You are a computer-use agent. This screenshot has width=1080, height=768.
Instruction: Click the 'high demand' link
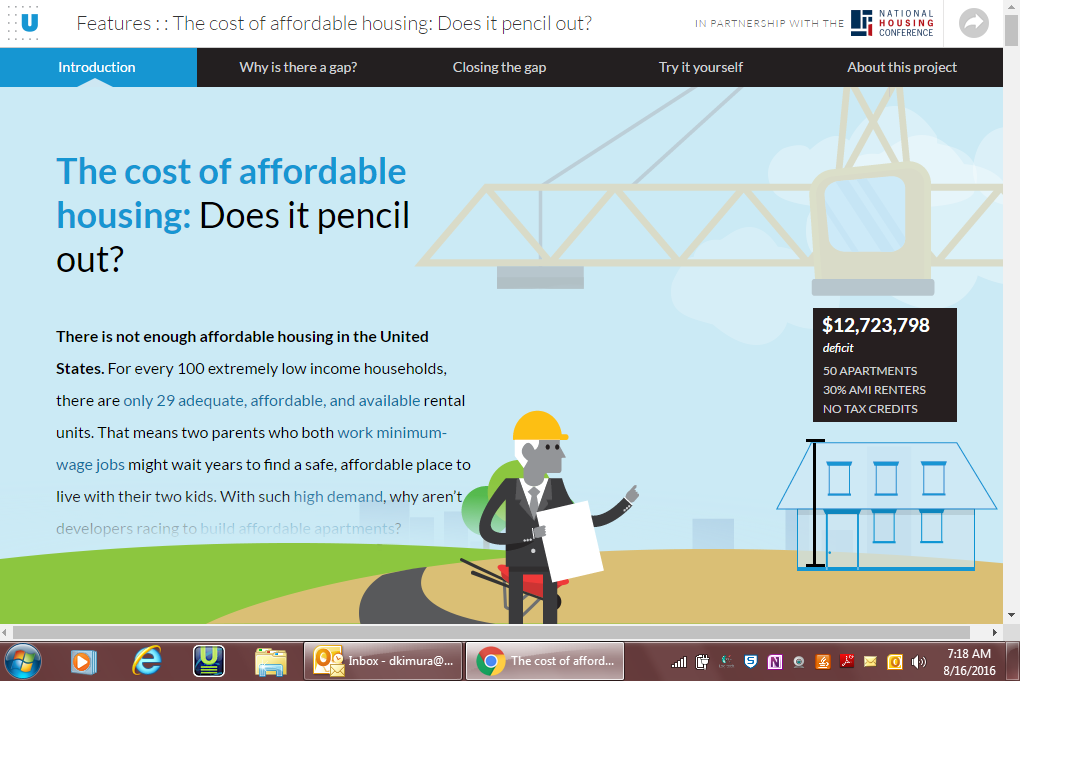pos(340,496)
